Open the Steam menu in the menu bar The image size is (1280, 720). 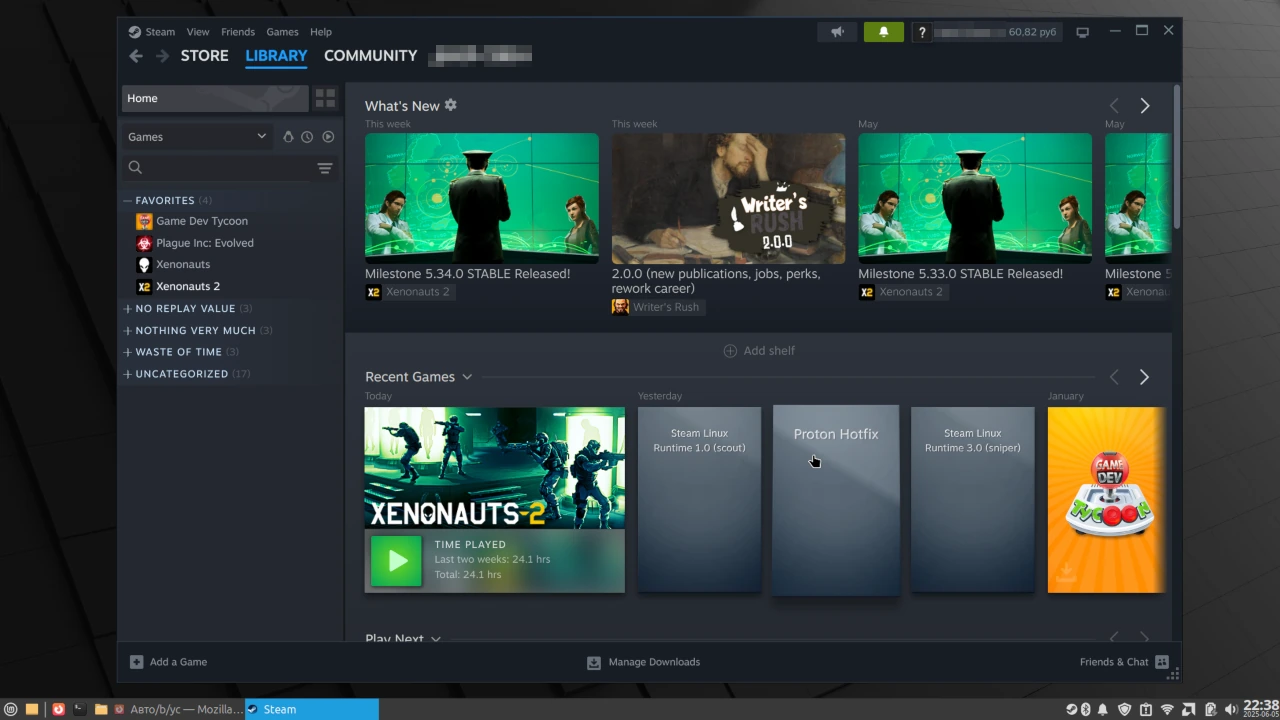[160, 32]
